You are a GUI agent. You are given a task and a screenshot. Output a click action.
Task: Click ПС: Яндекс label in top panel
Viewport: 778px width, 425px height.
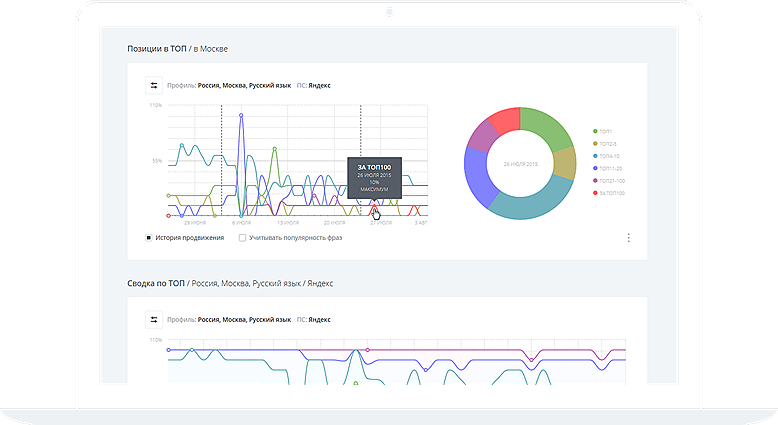pyautogui.click(x=314, y=85)
